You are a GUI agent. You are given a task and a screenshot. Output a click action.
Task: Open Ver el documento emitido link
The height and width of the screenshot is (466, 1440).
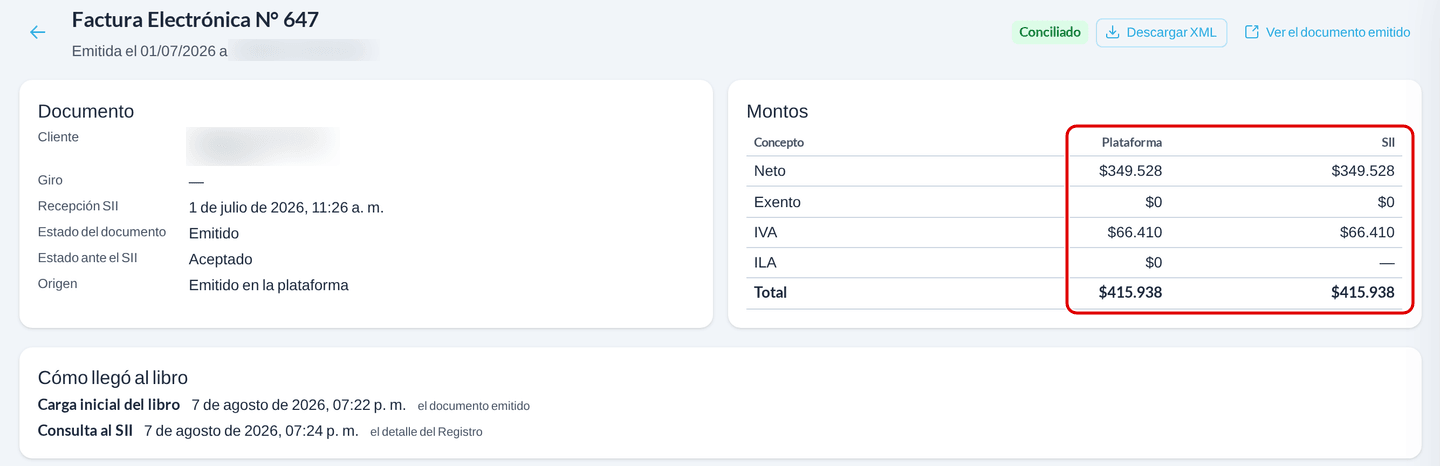[1327, 32]
